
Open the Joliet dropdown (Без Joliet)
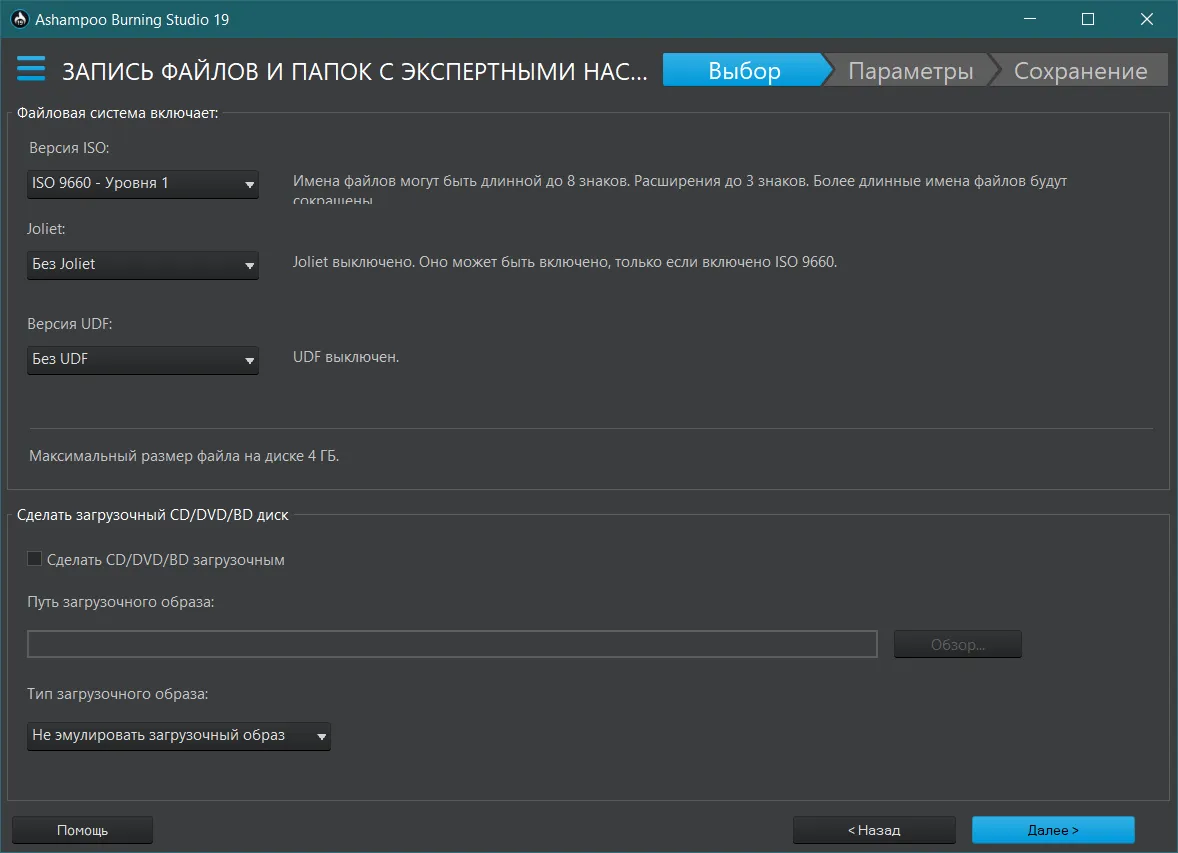click(143, 265)
